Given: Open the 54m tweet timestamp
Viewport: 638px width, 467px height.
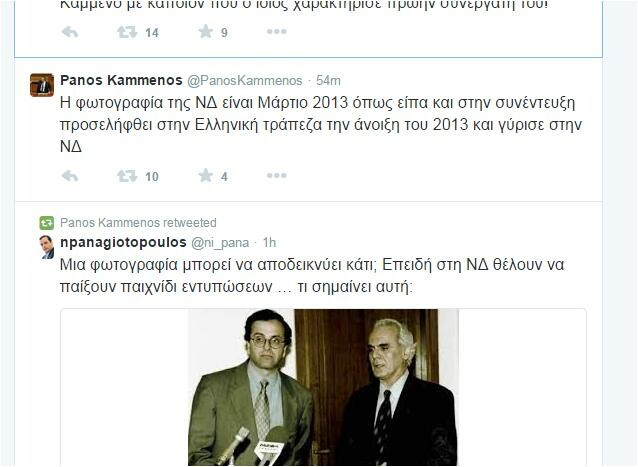Looking at the screenshot, I should tap(328, 81).
